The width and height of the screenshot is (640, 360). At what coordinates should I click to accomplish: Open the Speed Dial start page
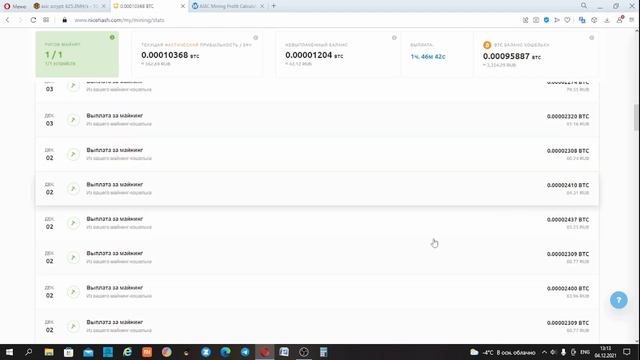(x=46, y=20)
